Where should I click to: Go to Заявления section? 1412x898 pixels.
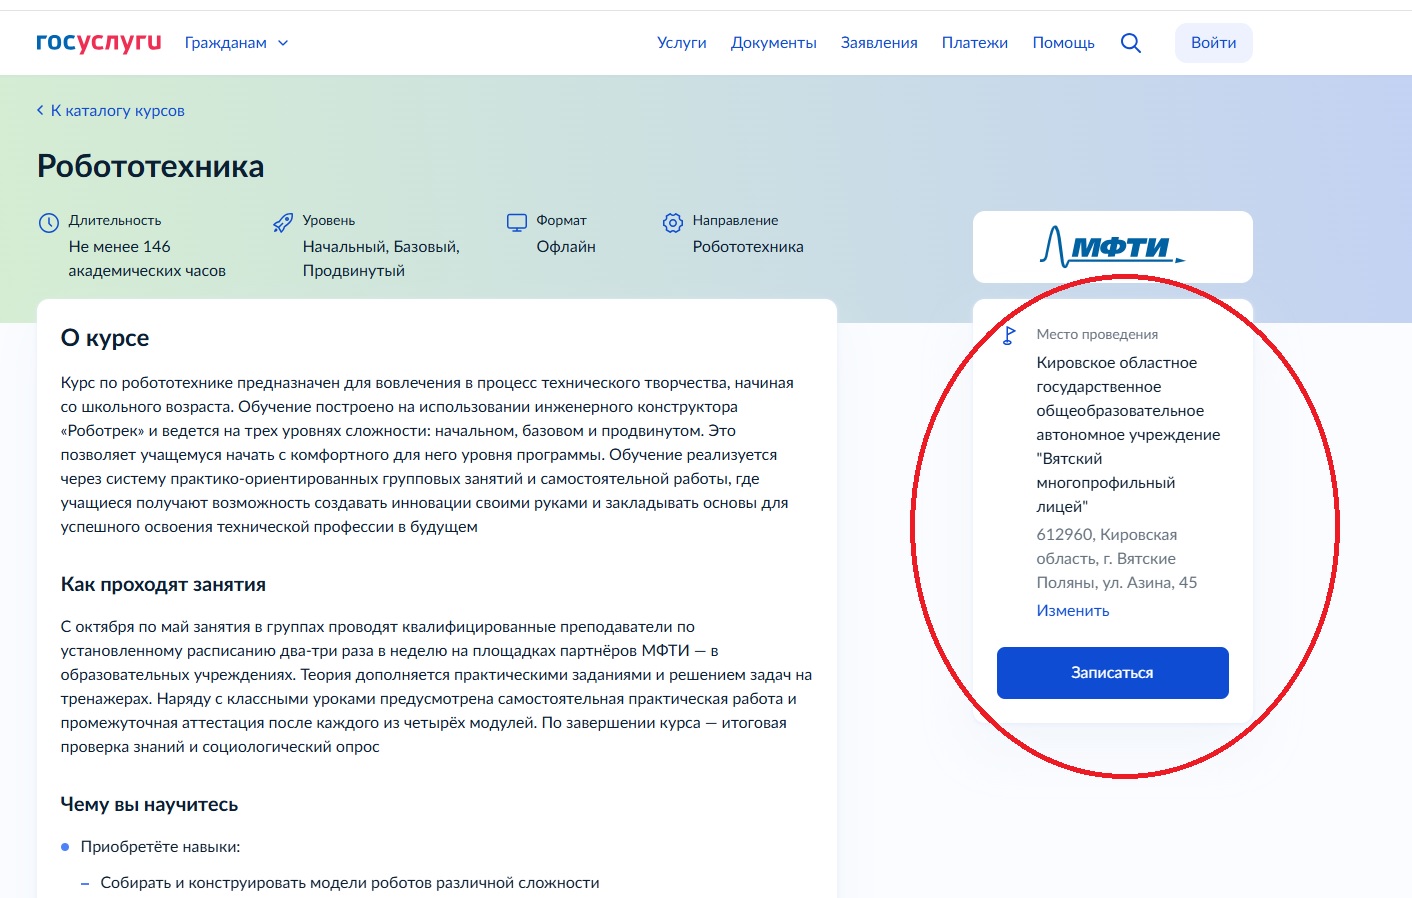click(878, 43)
